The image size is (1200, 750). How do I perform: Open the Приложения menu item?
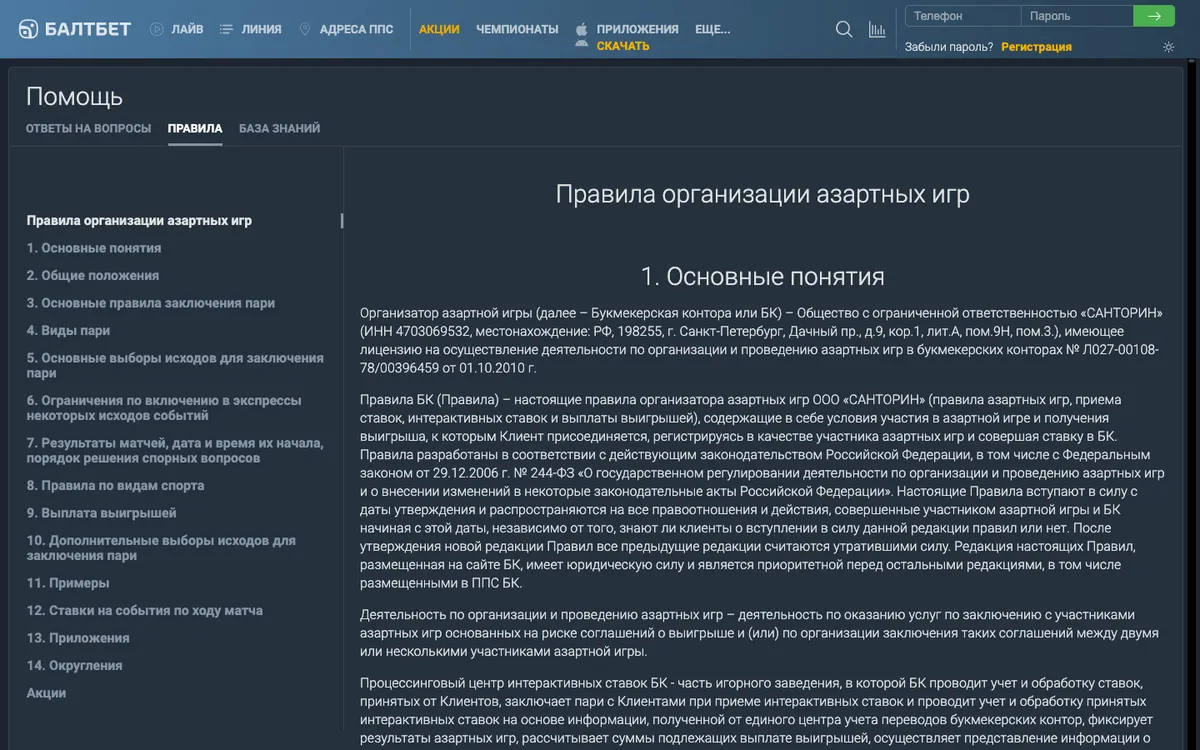pyautogui.click(x=638, y=29)
